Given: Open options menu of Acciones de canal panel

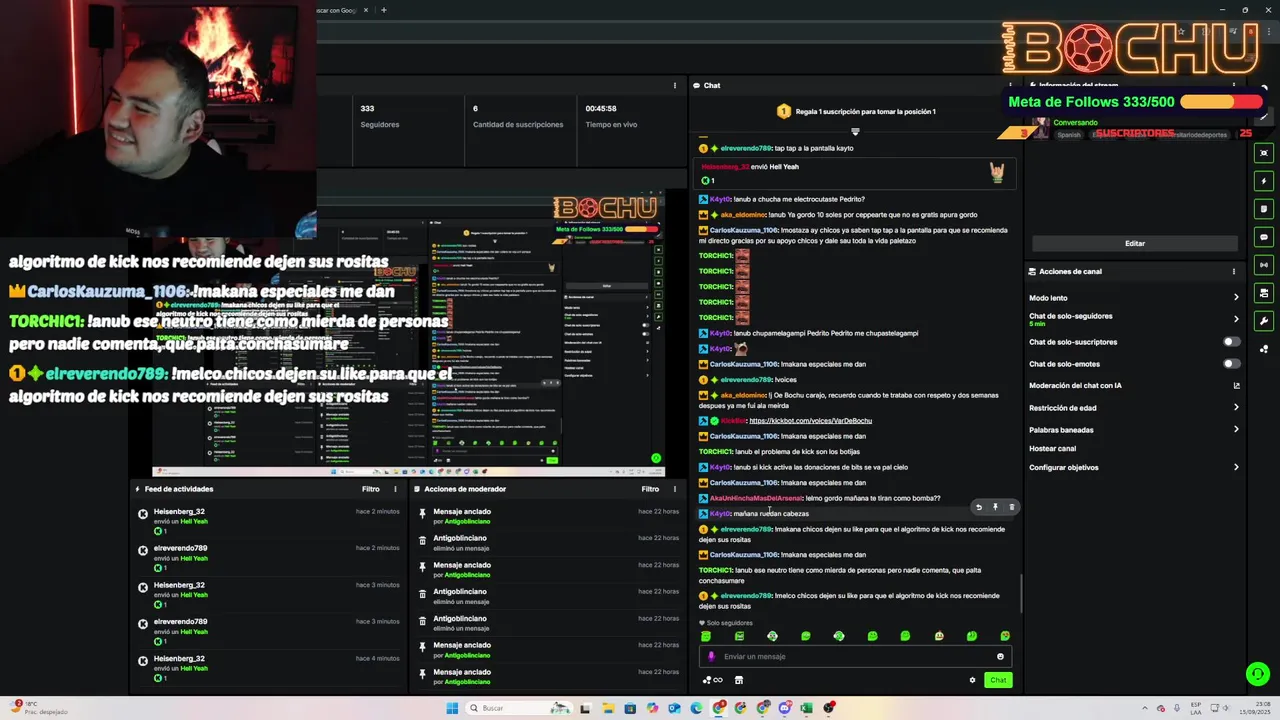Looking at the screenshot, I should 1234,271.
